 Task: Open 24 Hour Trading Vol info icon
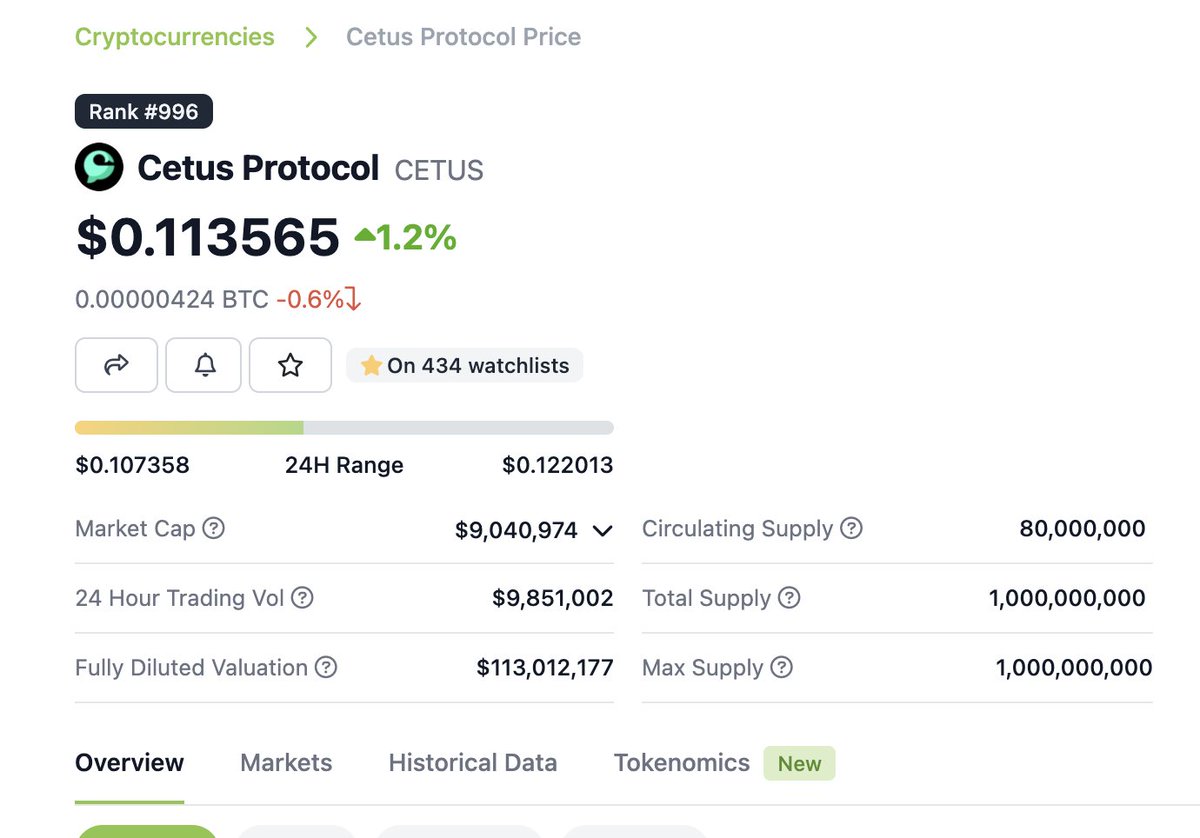[x=302, y=598]
